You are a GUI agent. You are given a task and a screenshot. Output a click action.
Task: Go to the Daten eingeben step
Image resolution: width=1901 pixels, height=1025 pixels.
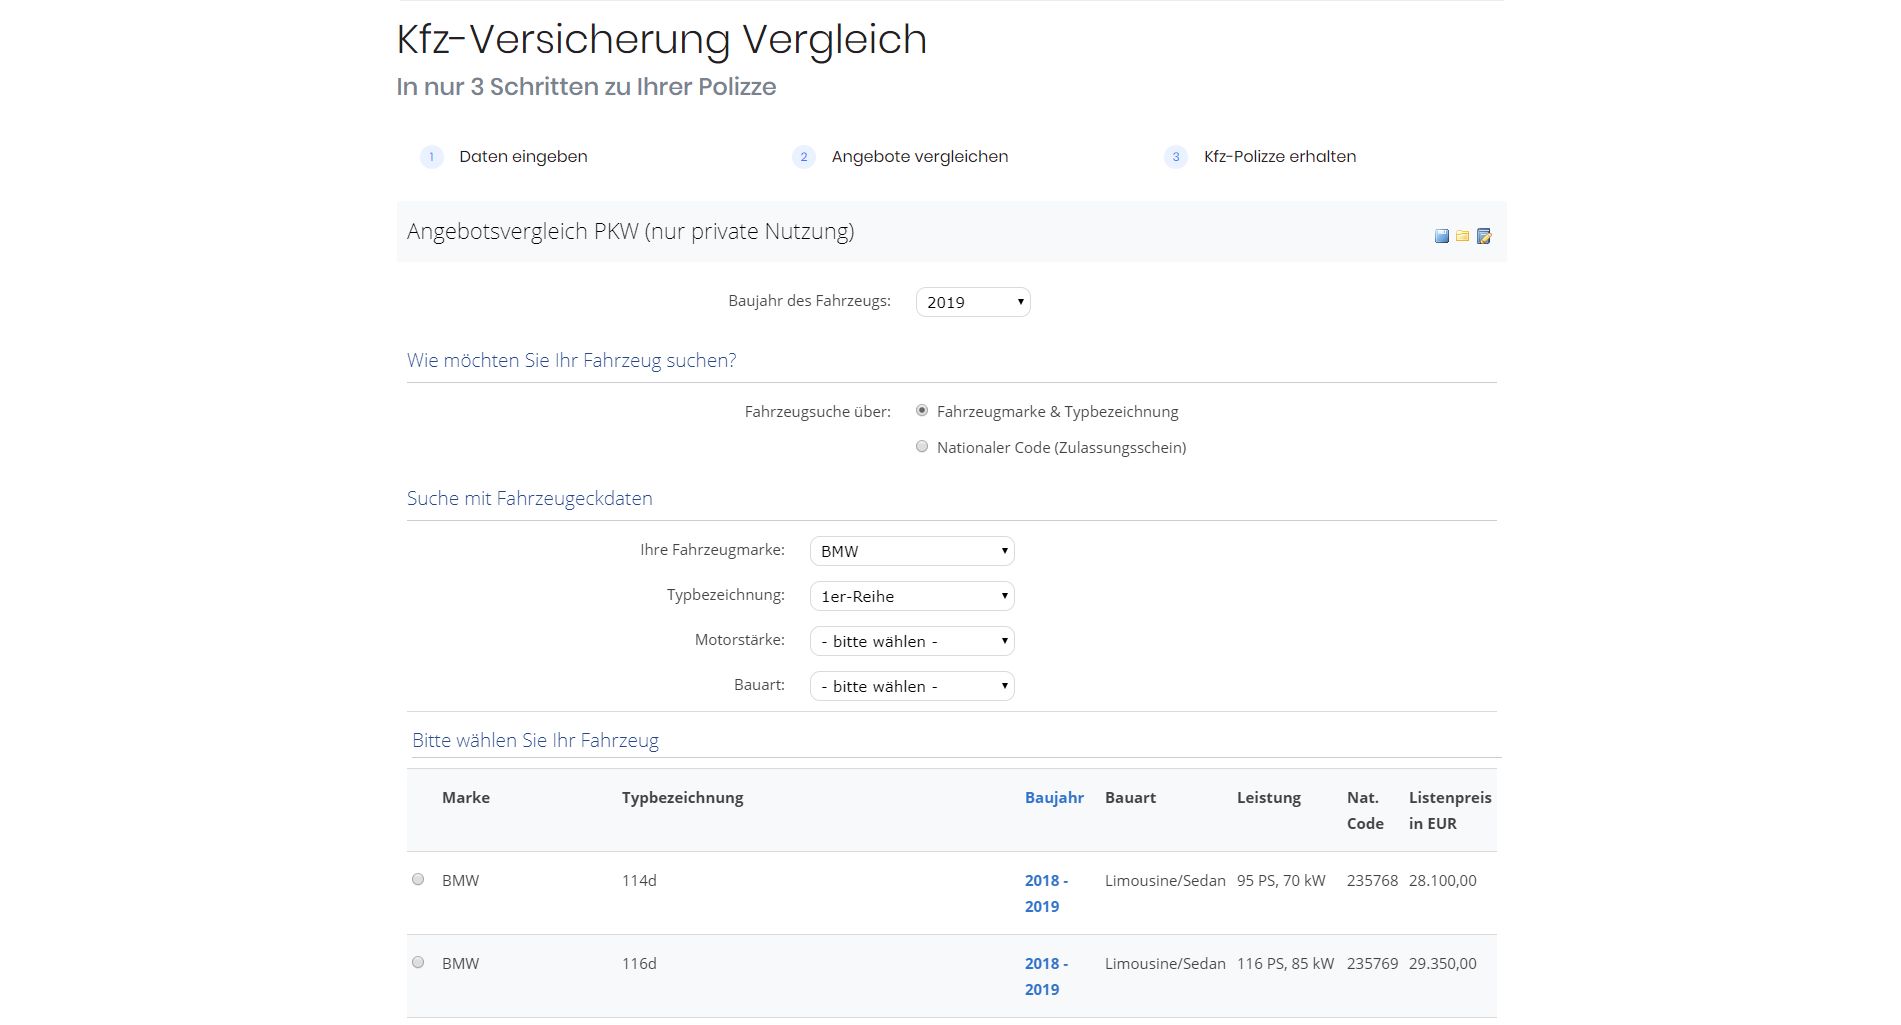[x=523, y=157]
